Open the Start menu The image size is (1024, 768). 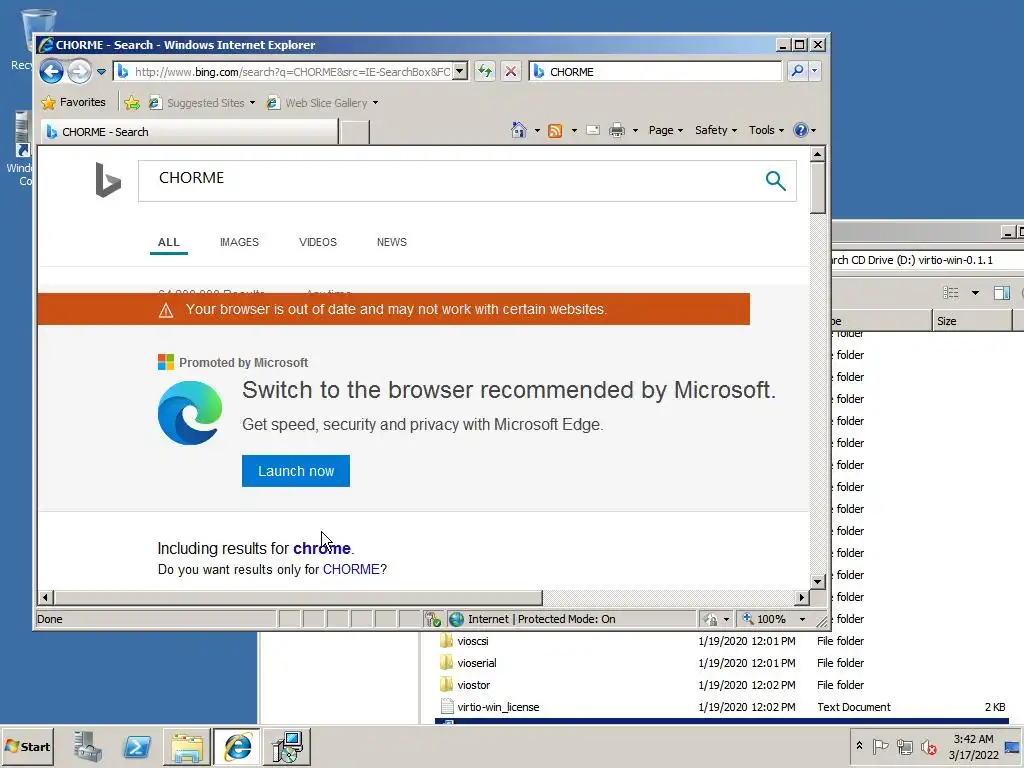(x=27, y=746)
